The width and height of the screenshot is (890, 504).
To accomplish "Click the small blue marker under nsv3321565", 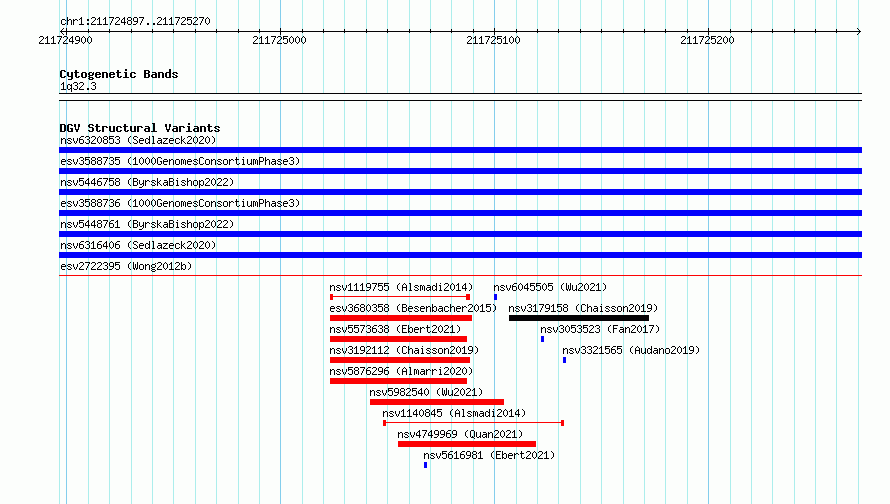I will point(564,360).
